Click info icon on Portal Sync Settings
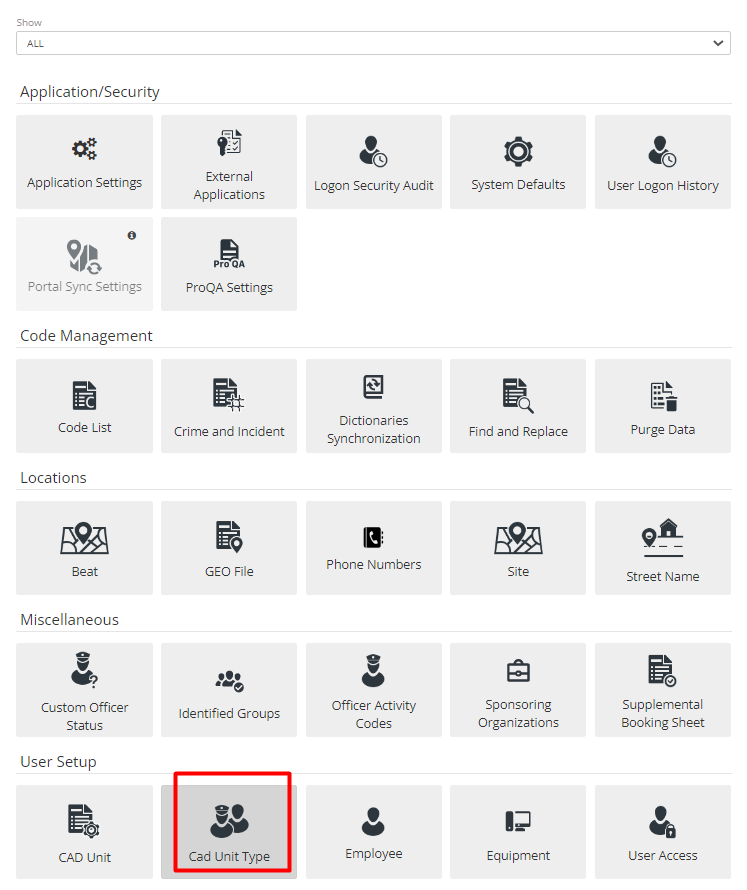The width and height of the screenshot is (747, 890). coord(132,235)
